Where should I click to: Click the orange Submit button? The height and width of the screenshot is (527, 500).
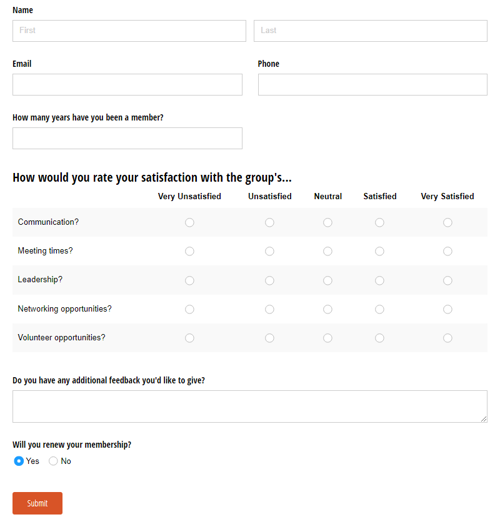(37, 503)
